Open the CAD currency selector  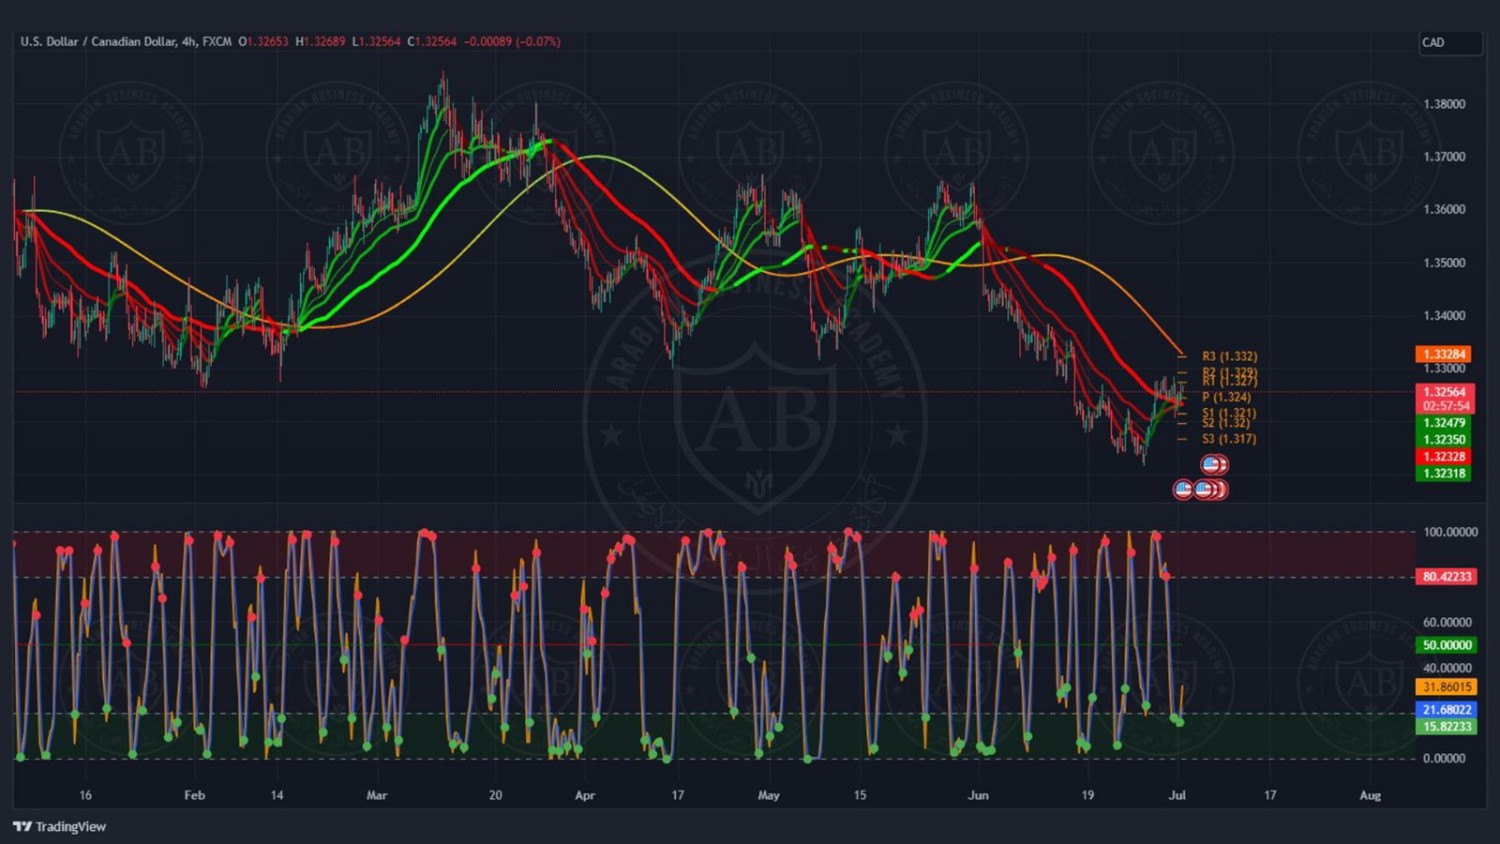[x=1450, y=42]
